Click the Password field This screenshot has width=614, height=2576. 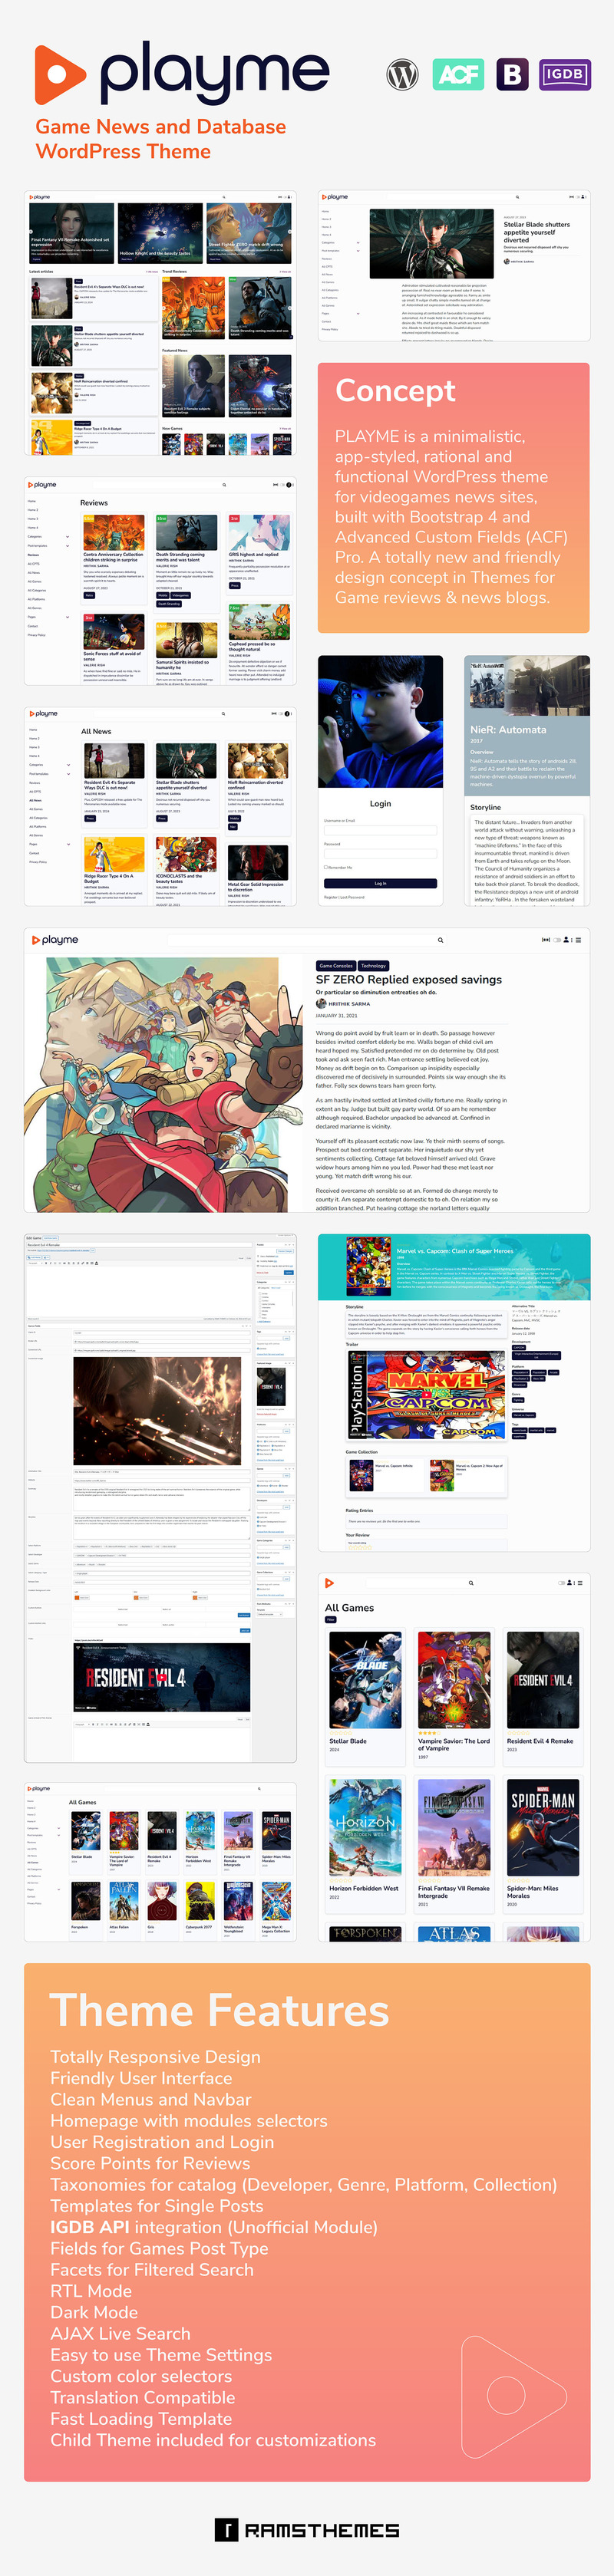tap(380, 853)
